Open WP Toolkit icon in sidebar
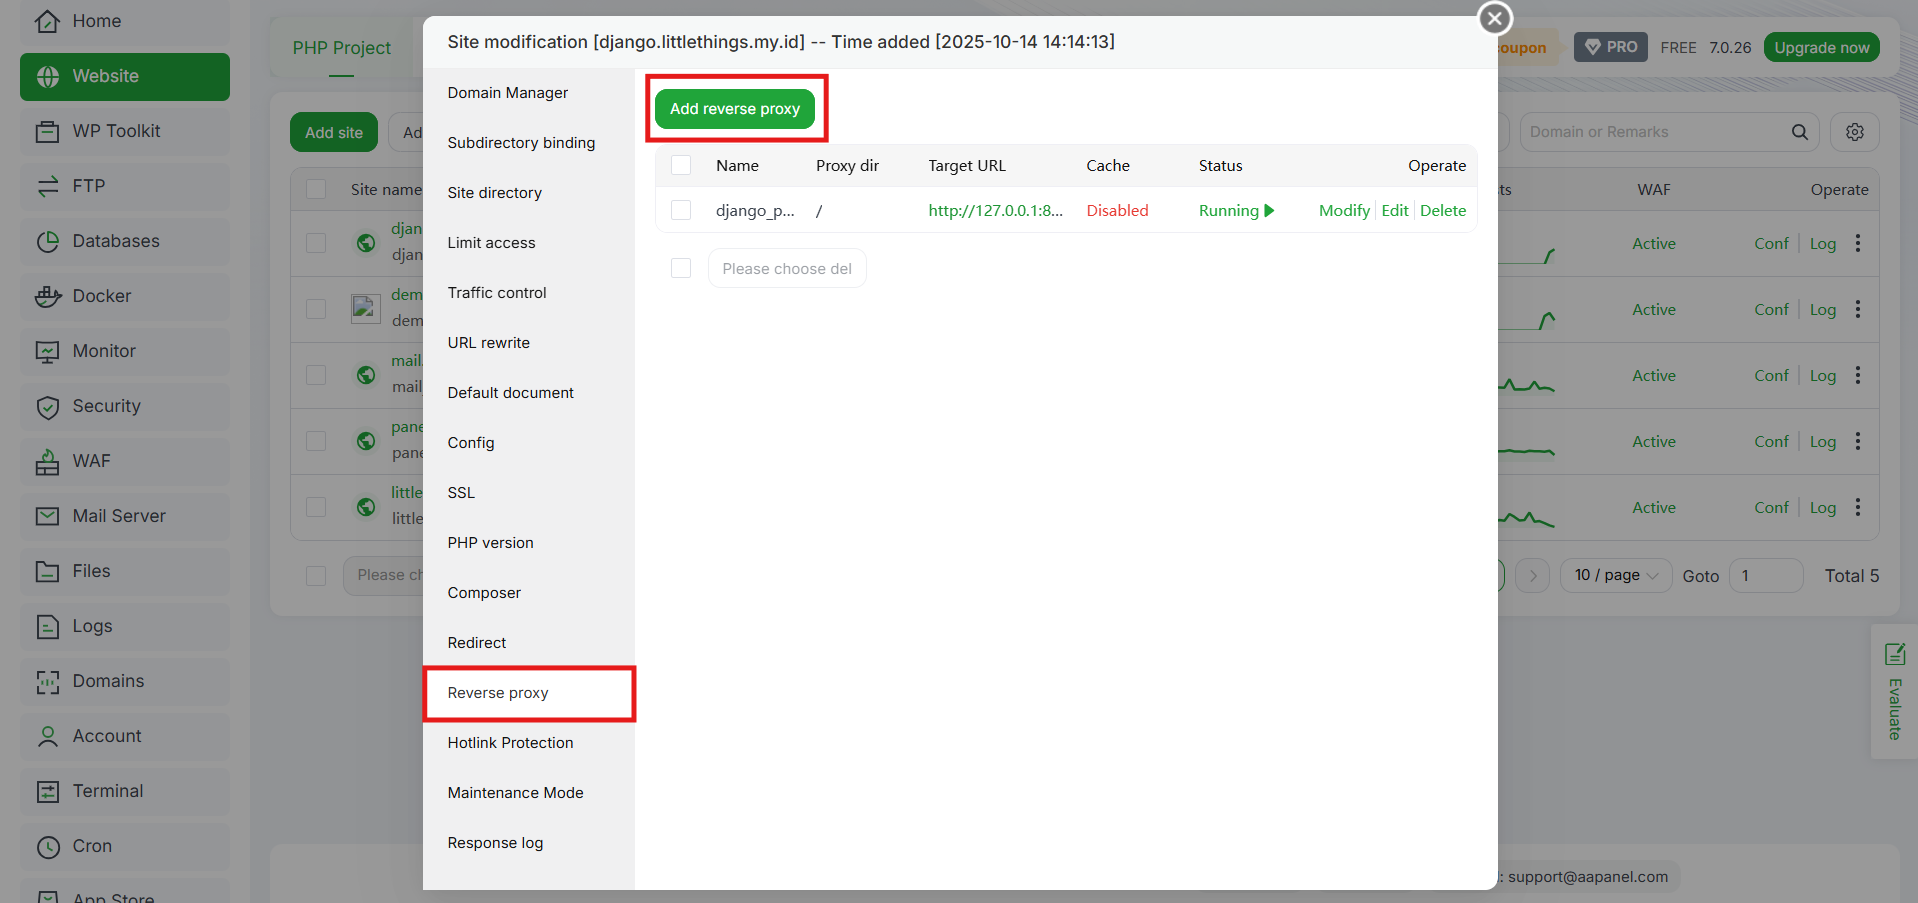 point(47,132)
